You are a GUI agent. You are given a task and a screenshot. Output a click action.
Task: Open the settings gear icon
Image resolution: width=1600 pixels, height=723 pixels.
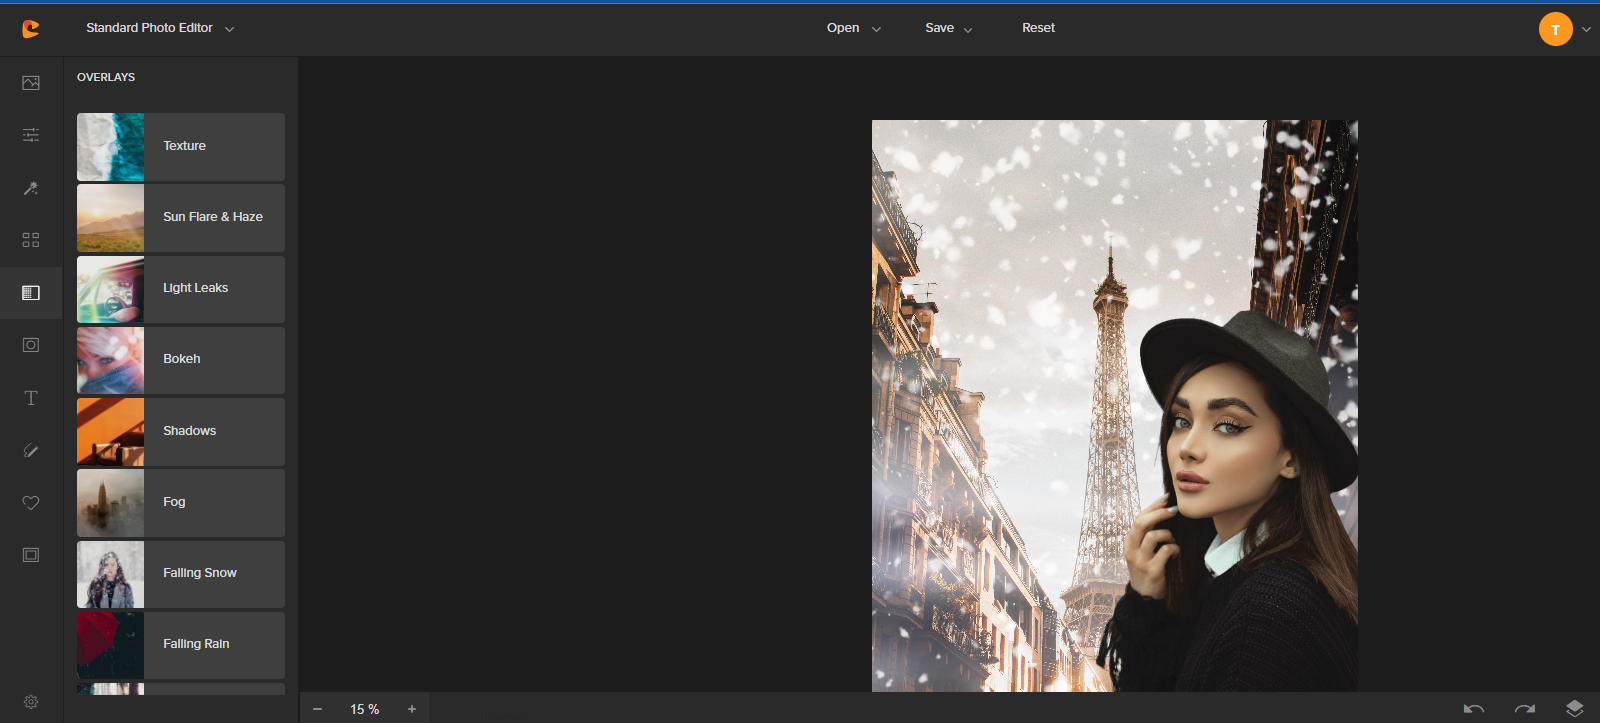coord(31,702)
